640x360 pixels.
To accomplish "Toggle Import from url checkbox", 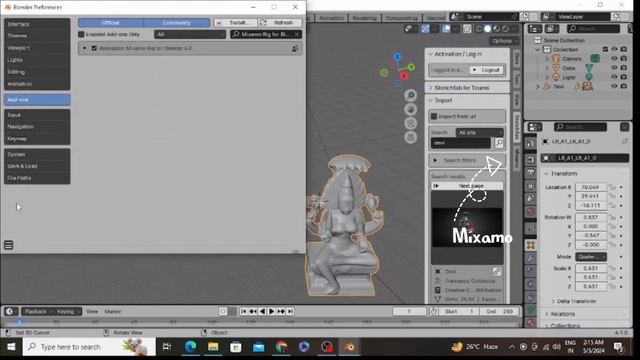I will [434, 116].
